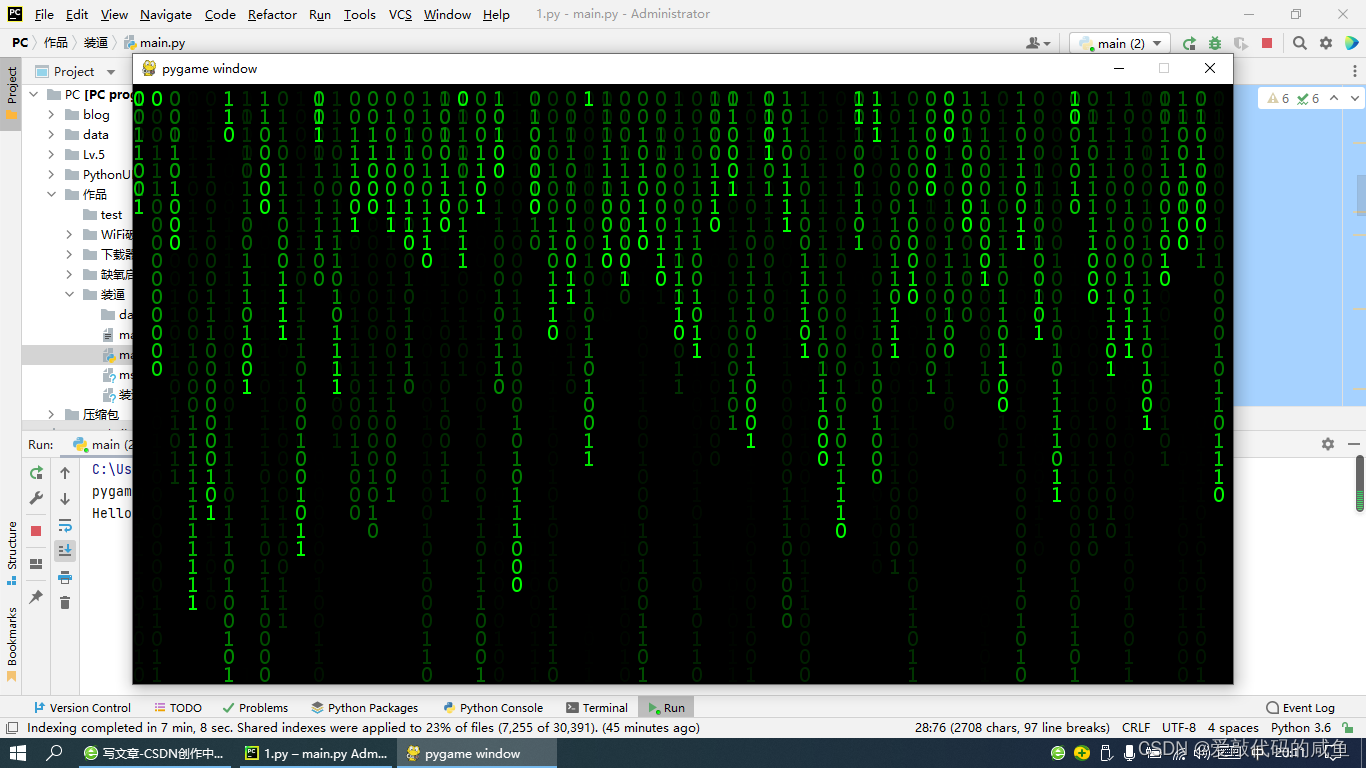The image size is (1366, 768).
Task: Expand the blog folder
Action: pyautogui.click(x=52, y=115)
